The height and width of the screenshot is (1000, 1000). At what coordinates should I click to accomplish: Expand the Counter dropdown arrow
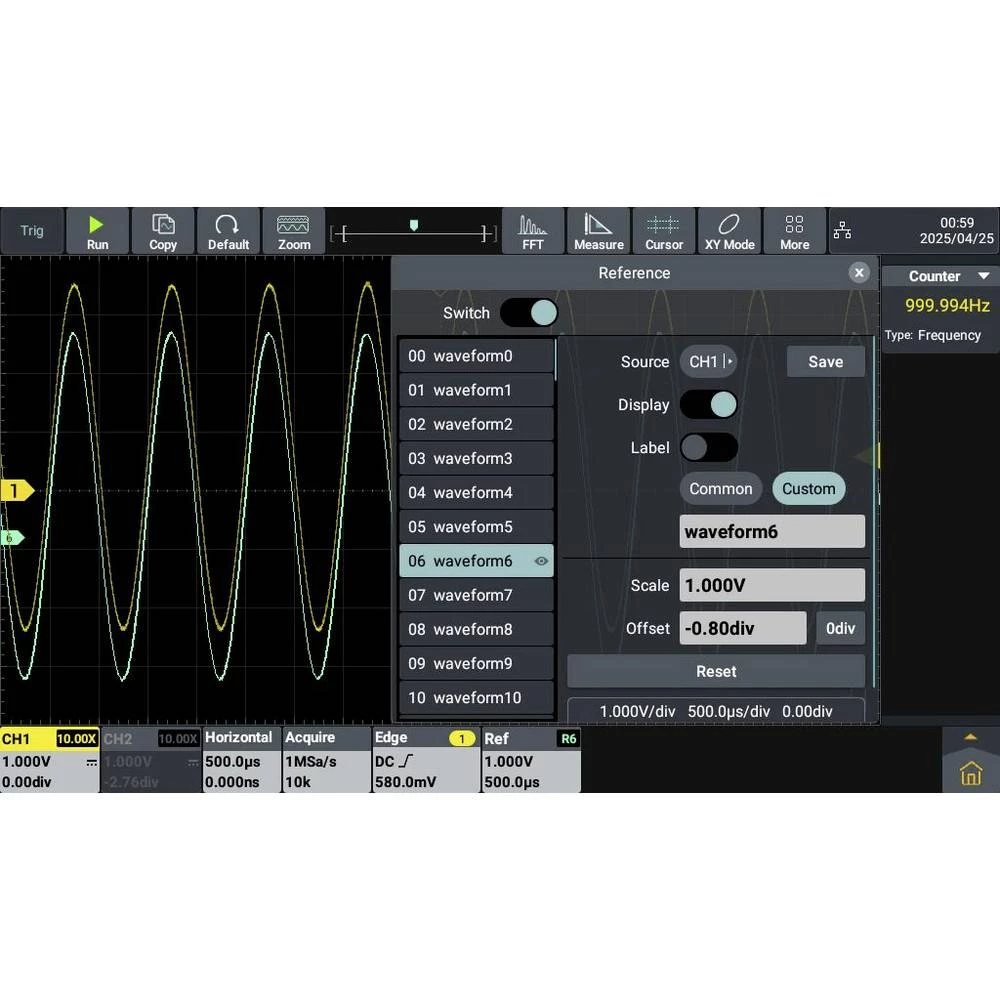click(983, 276)
